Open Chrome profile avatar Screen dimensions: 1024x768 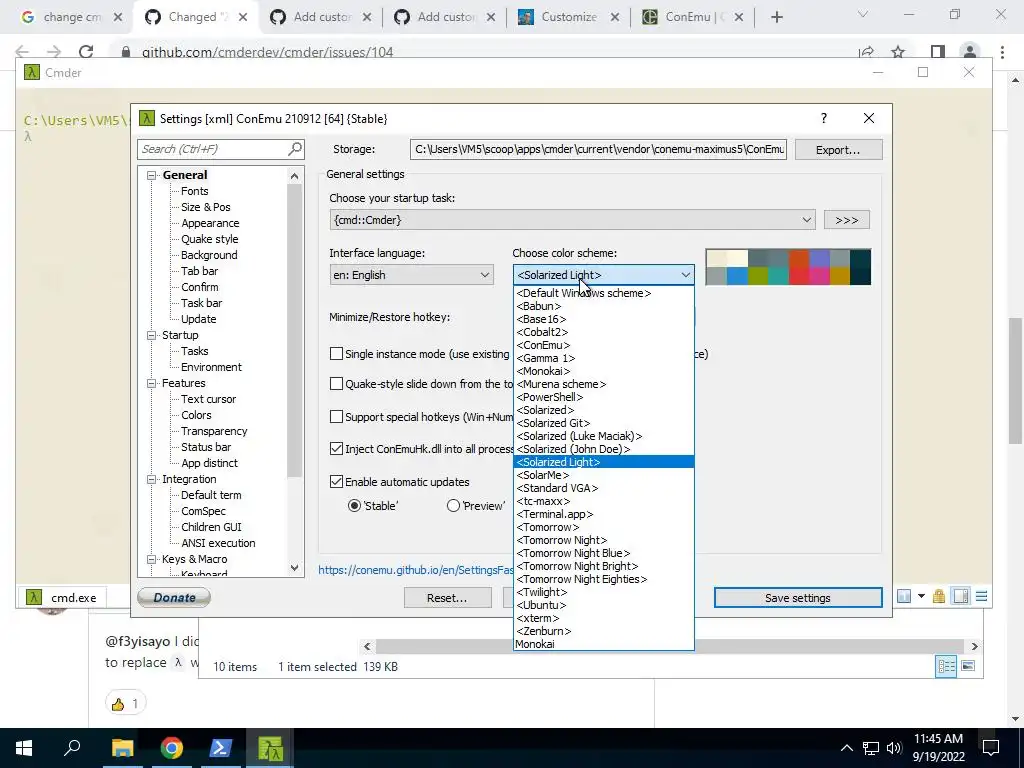pos(970,52)
